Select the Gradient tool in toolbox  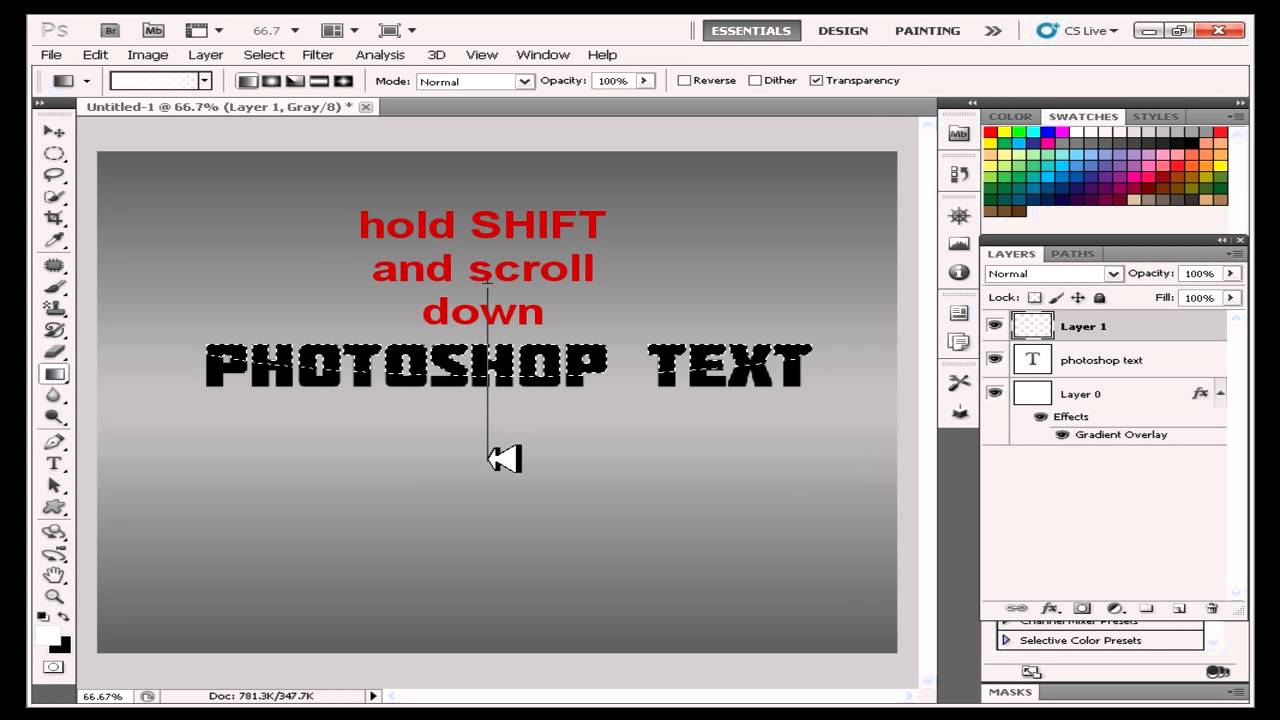pos(54,374)
